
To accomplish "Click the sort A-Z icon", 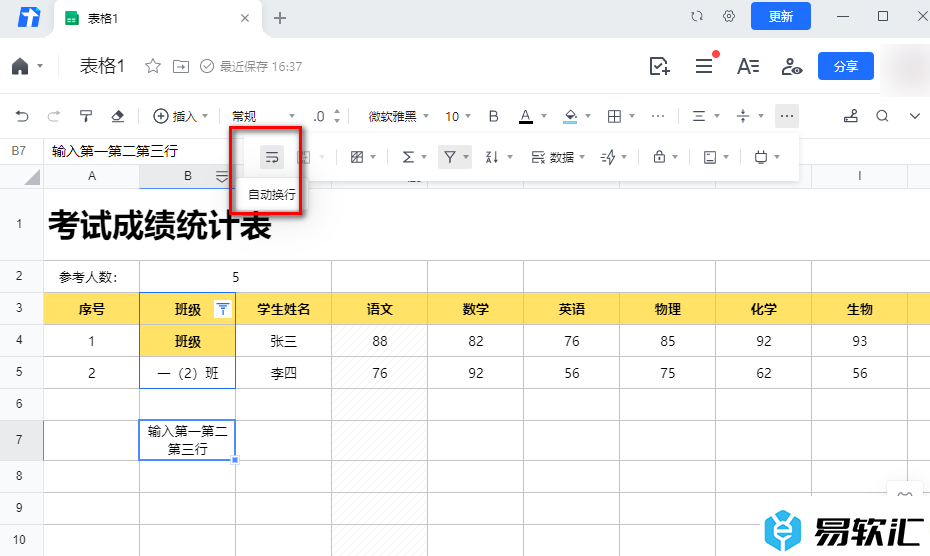I will pyautogui.click(x=492, y=157).
